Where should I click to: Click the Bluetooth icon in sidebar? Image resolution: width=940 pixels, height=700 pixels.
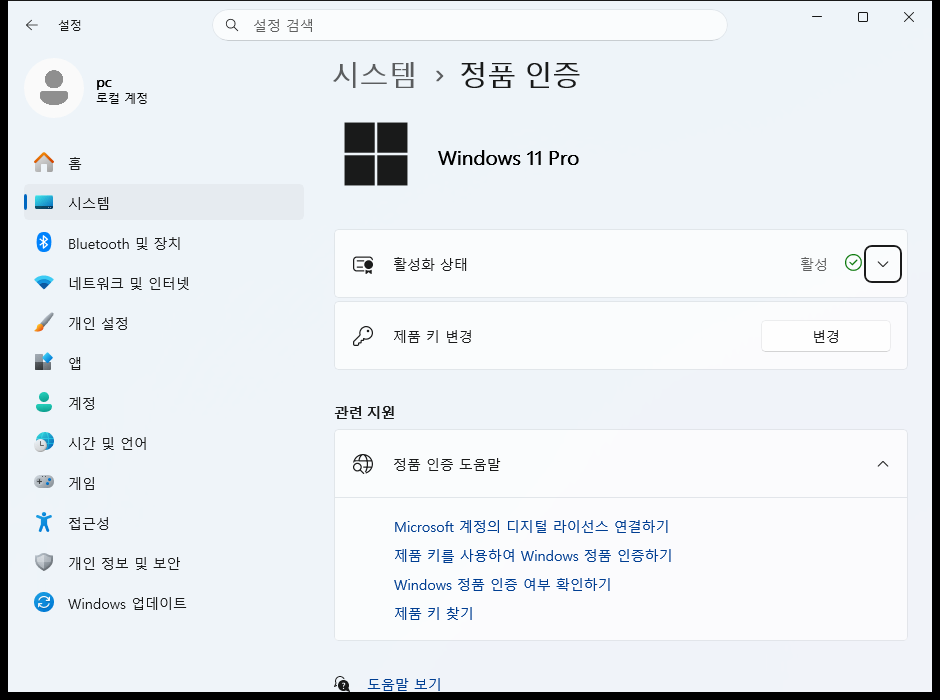(44, 243)
